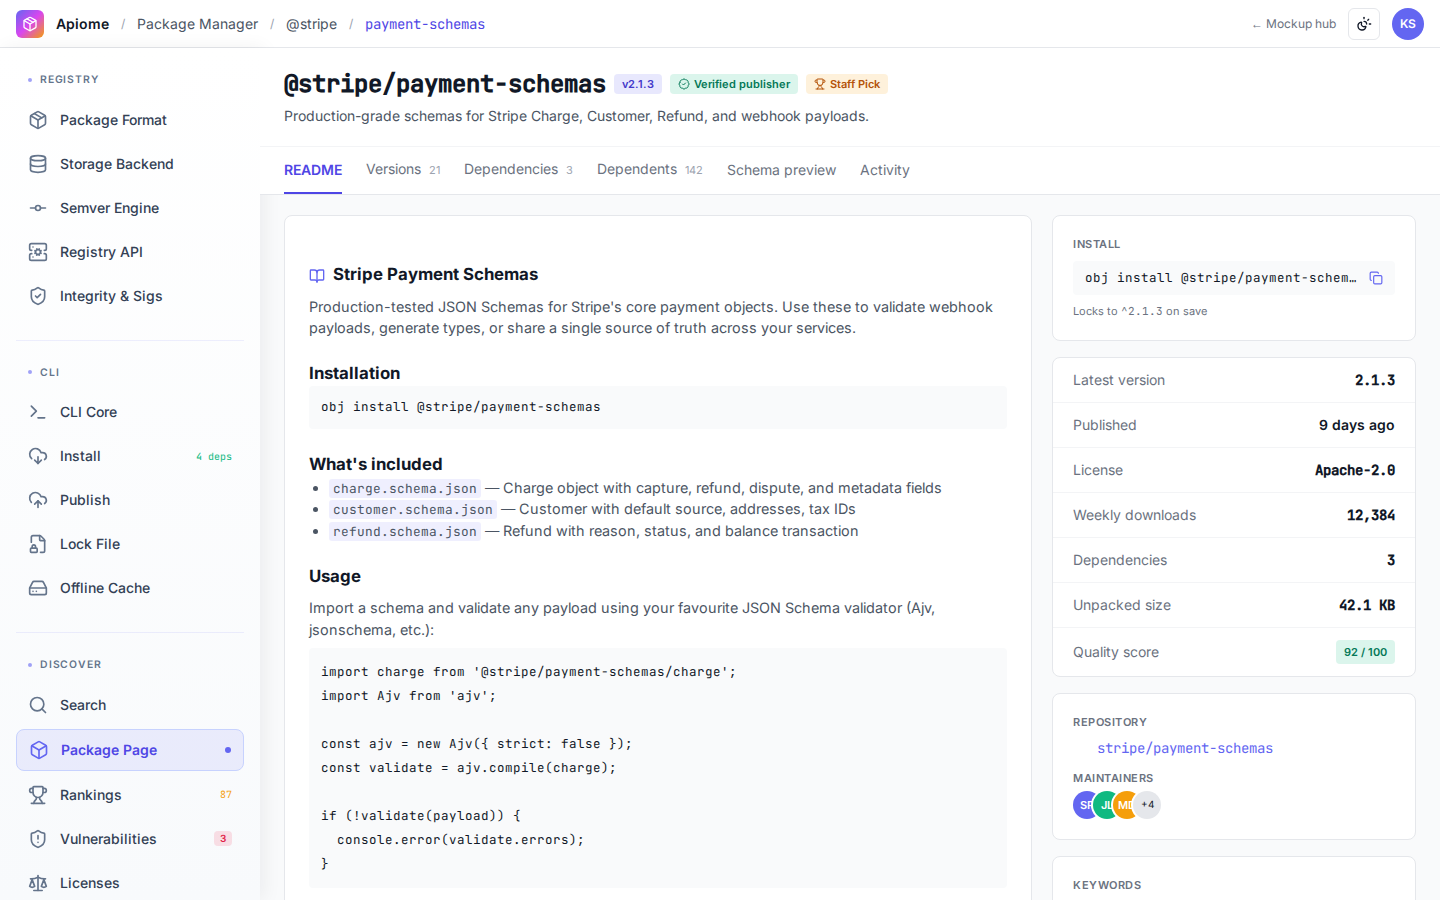Click the Staff Pick badge
Viewport: 1440px width, 900px height.
[847, 84]
